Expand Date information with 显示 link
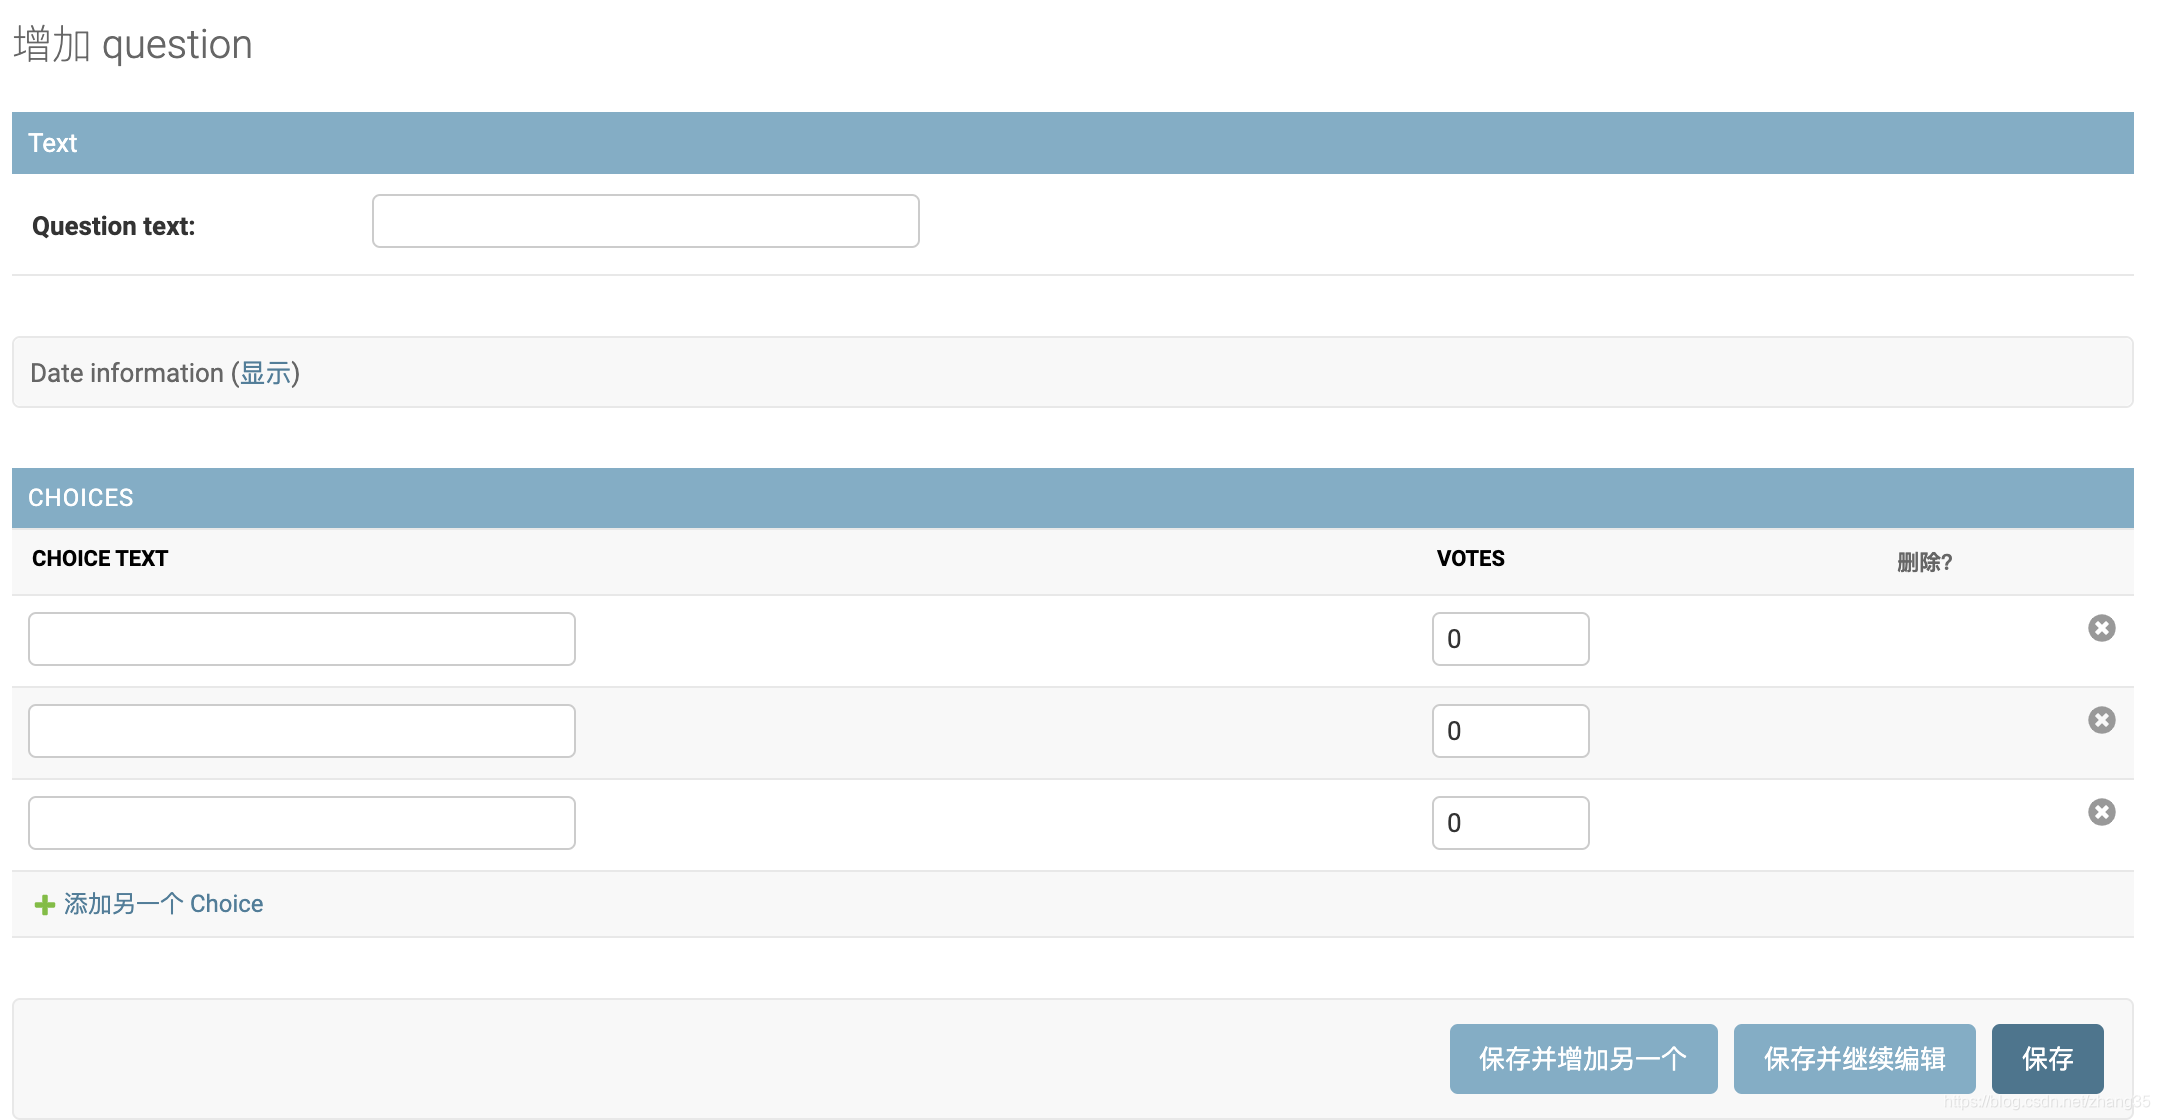The height and width of the screenshot is (1120, 2160). pyautogui.click(x=265, y=373)
